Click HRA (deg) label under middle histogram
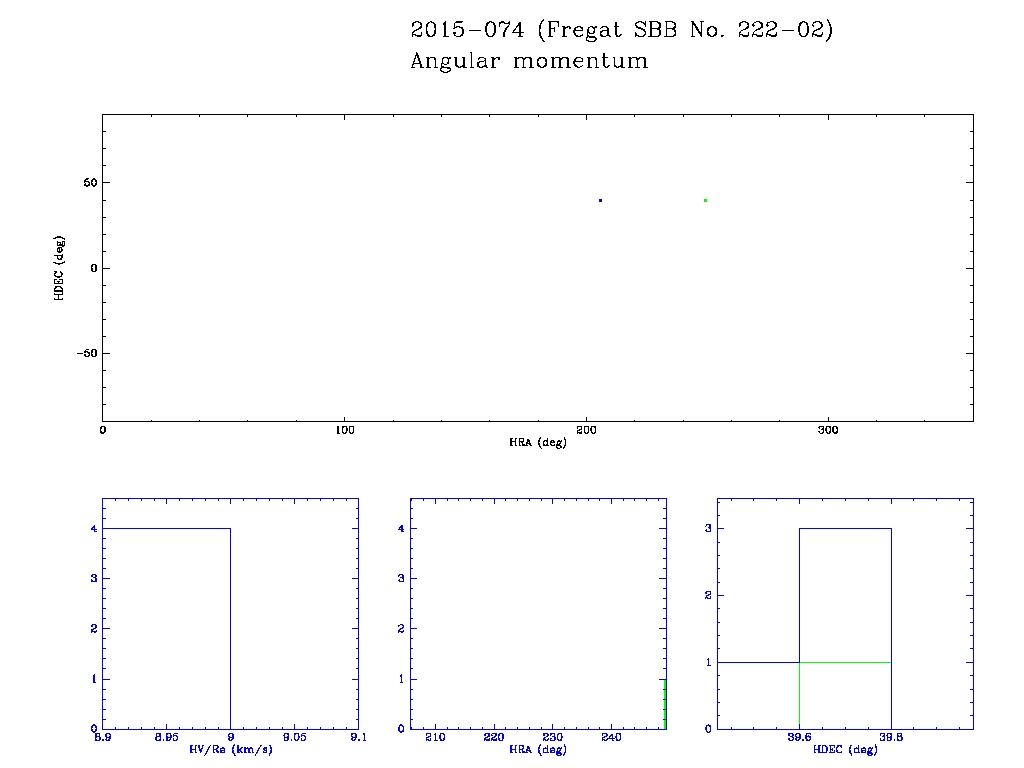Viewport: 1024px width, 768px height. pyautogui.click(x=538, y=750)
